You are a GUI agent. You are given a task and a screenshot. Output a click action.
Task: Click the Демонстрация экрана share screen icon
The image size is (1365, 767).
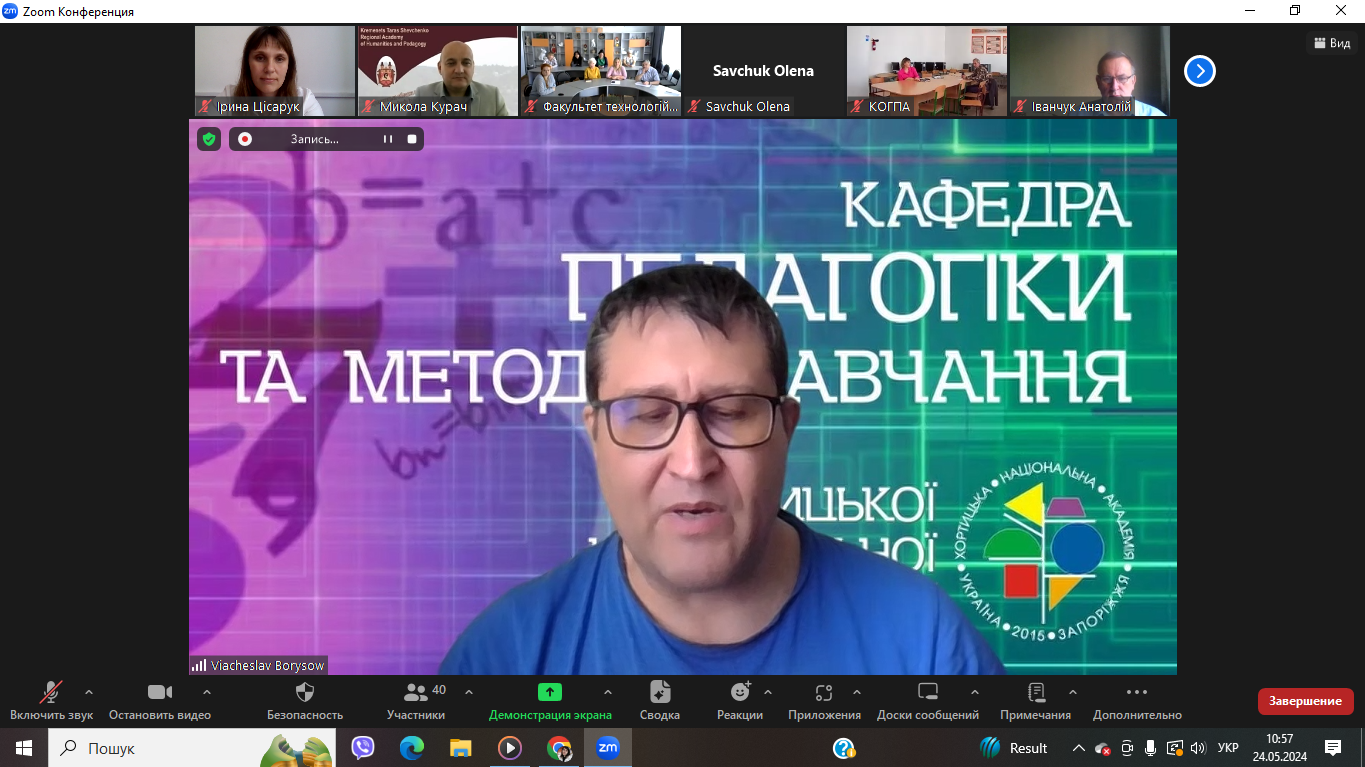(550, 692)
